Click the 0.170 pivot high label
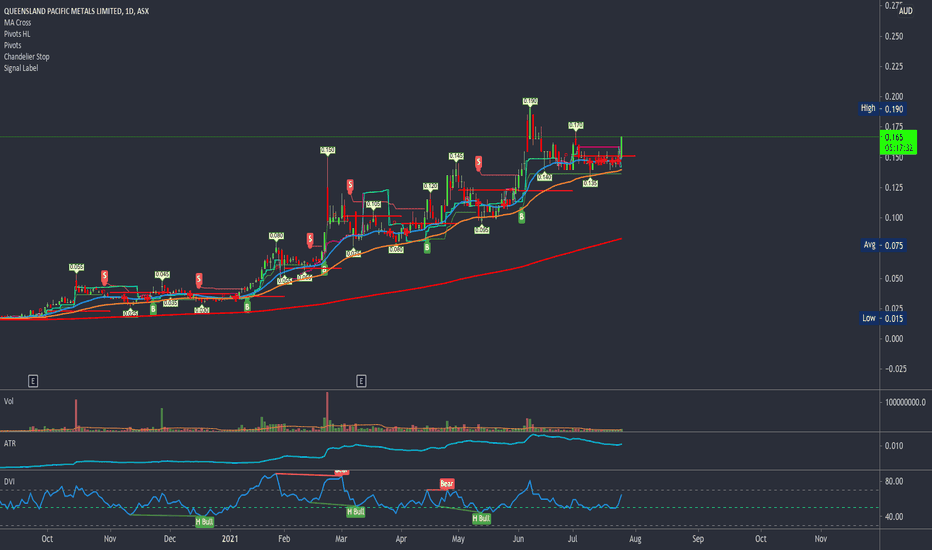The width and height of the screenshot is (932, 550). click(x=575, y=125)
